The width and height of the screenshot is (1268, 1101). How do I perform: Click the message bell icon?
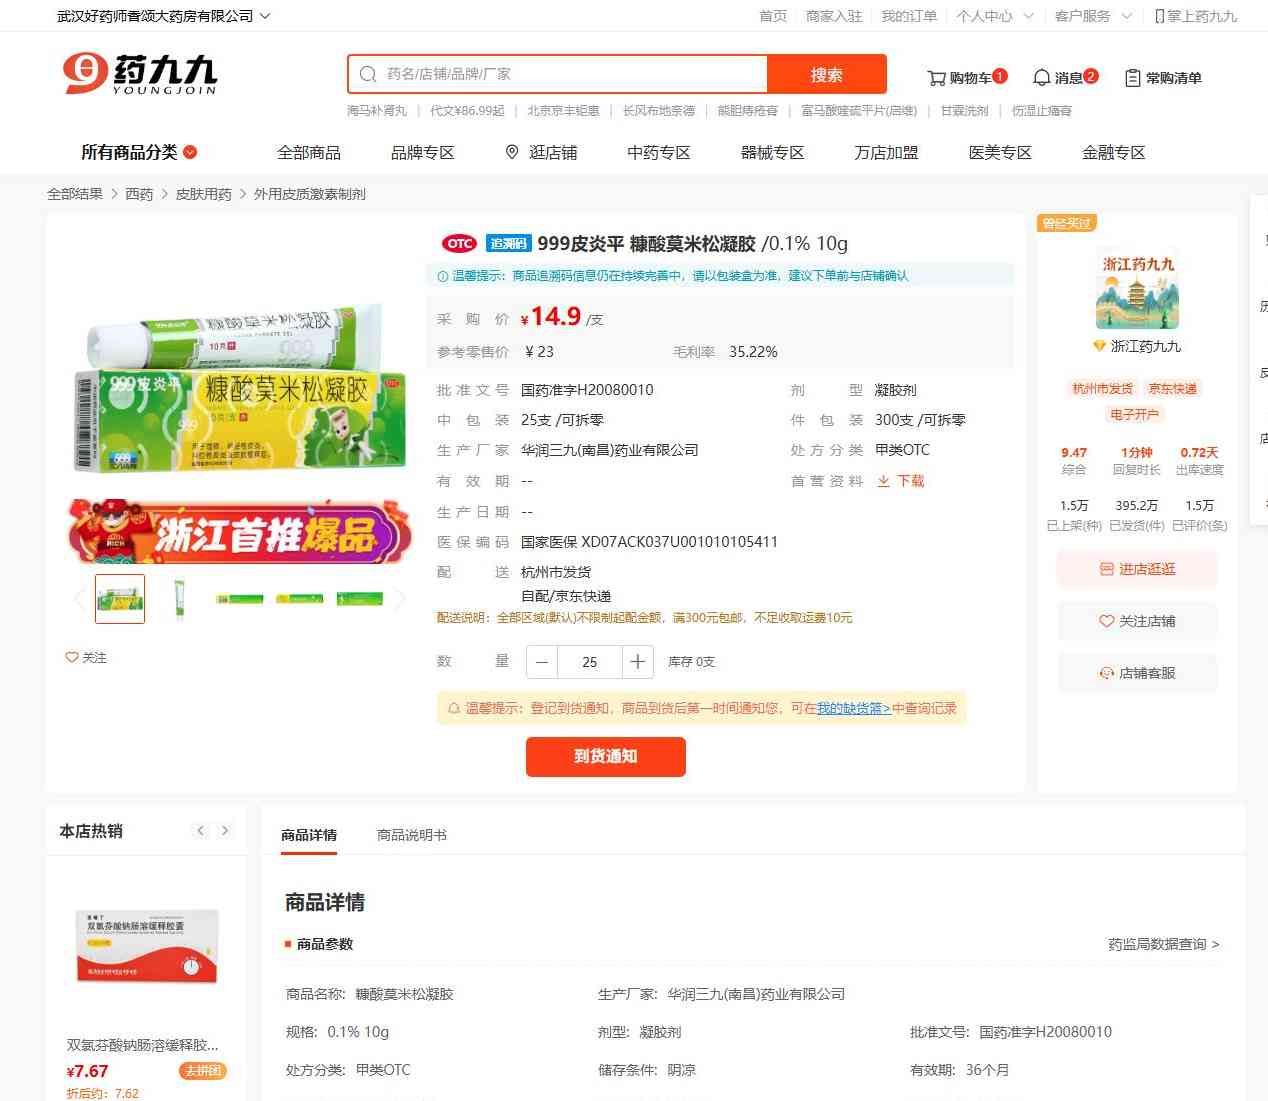(1041, 78)
